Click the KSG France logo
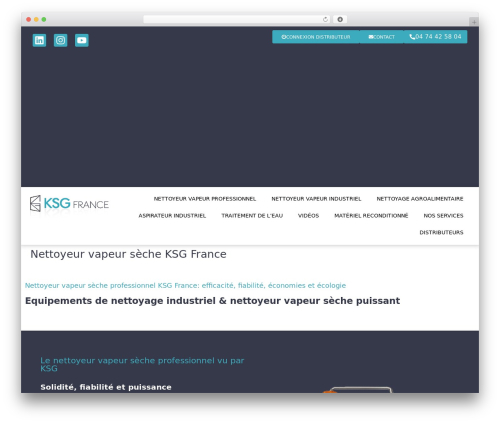The image size is (500, 423). (69, 203)
